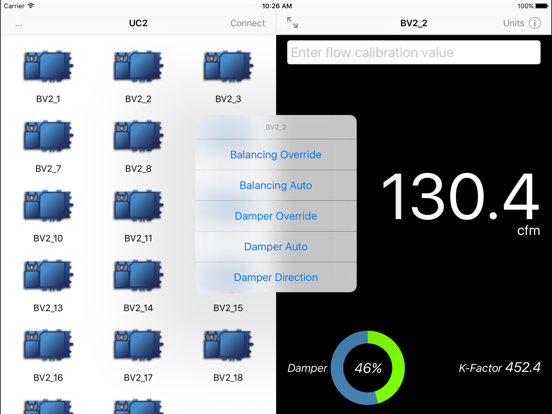This screenshot has width=552, height=414.
Task: Open the Units option
Action: pos(514,23)
